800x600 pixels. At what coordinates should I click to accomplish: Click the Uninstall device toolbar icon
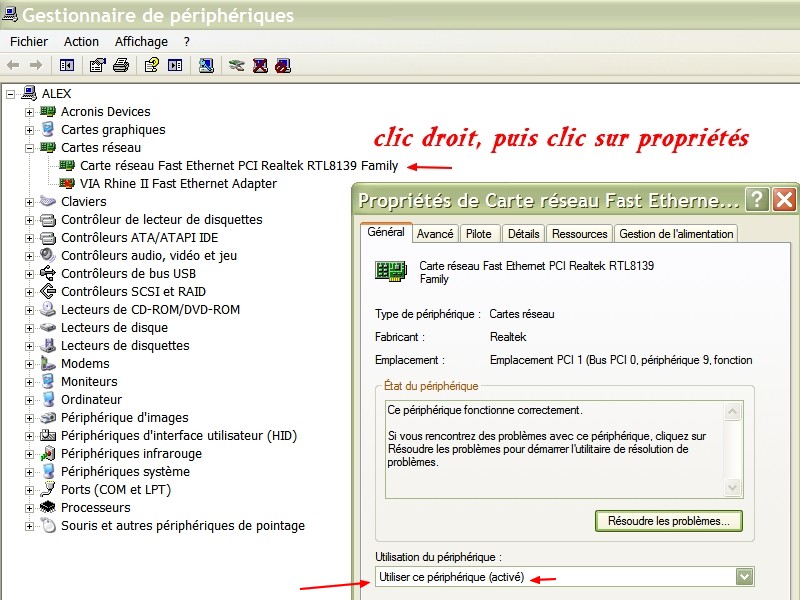260,66
